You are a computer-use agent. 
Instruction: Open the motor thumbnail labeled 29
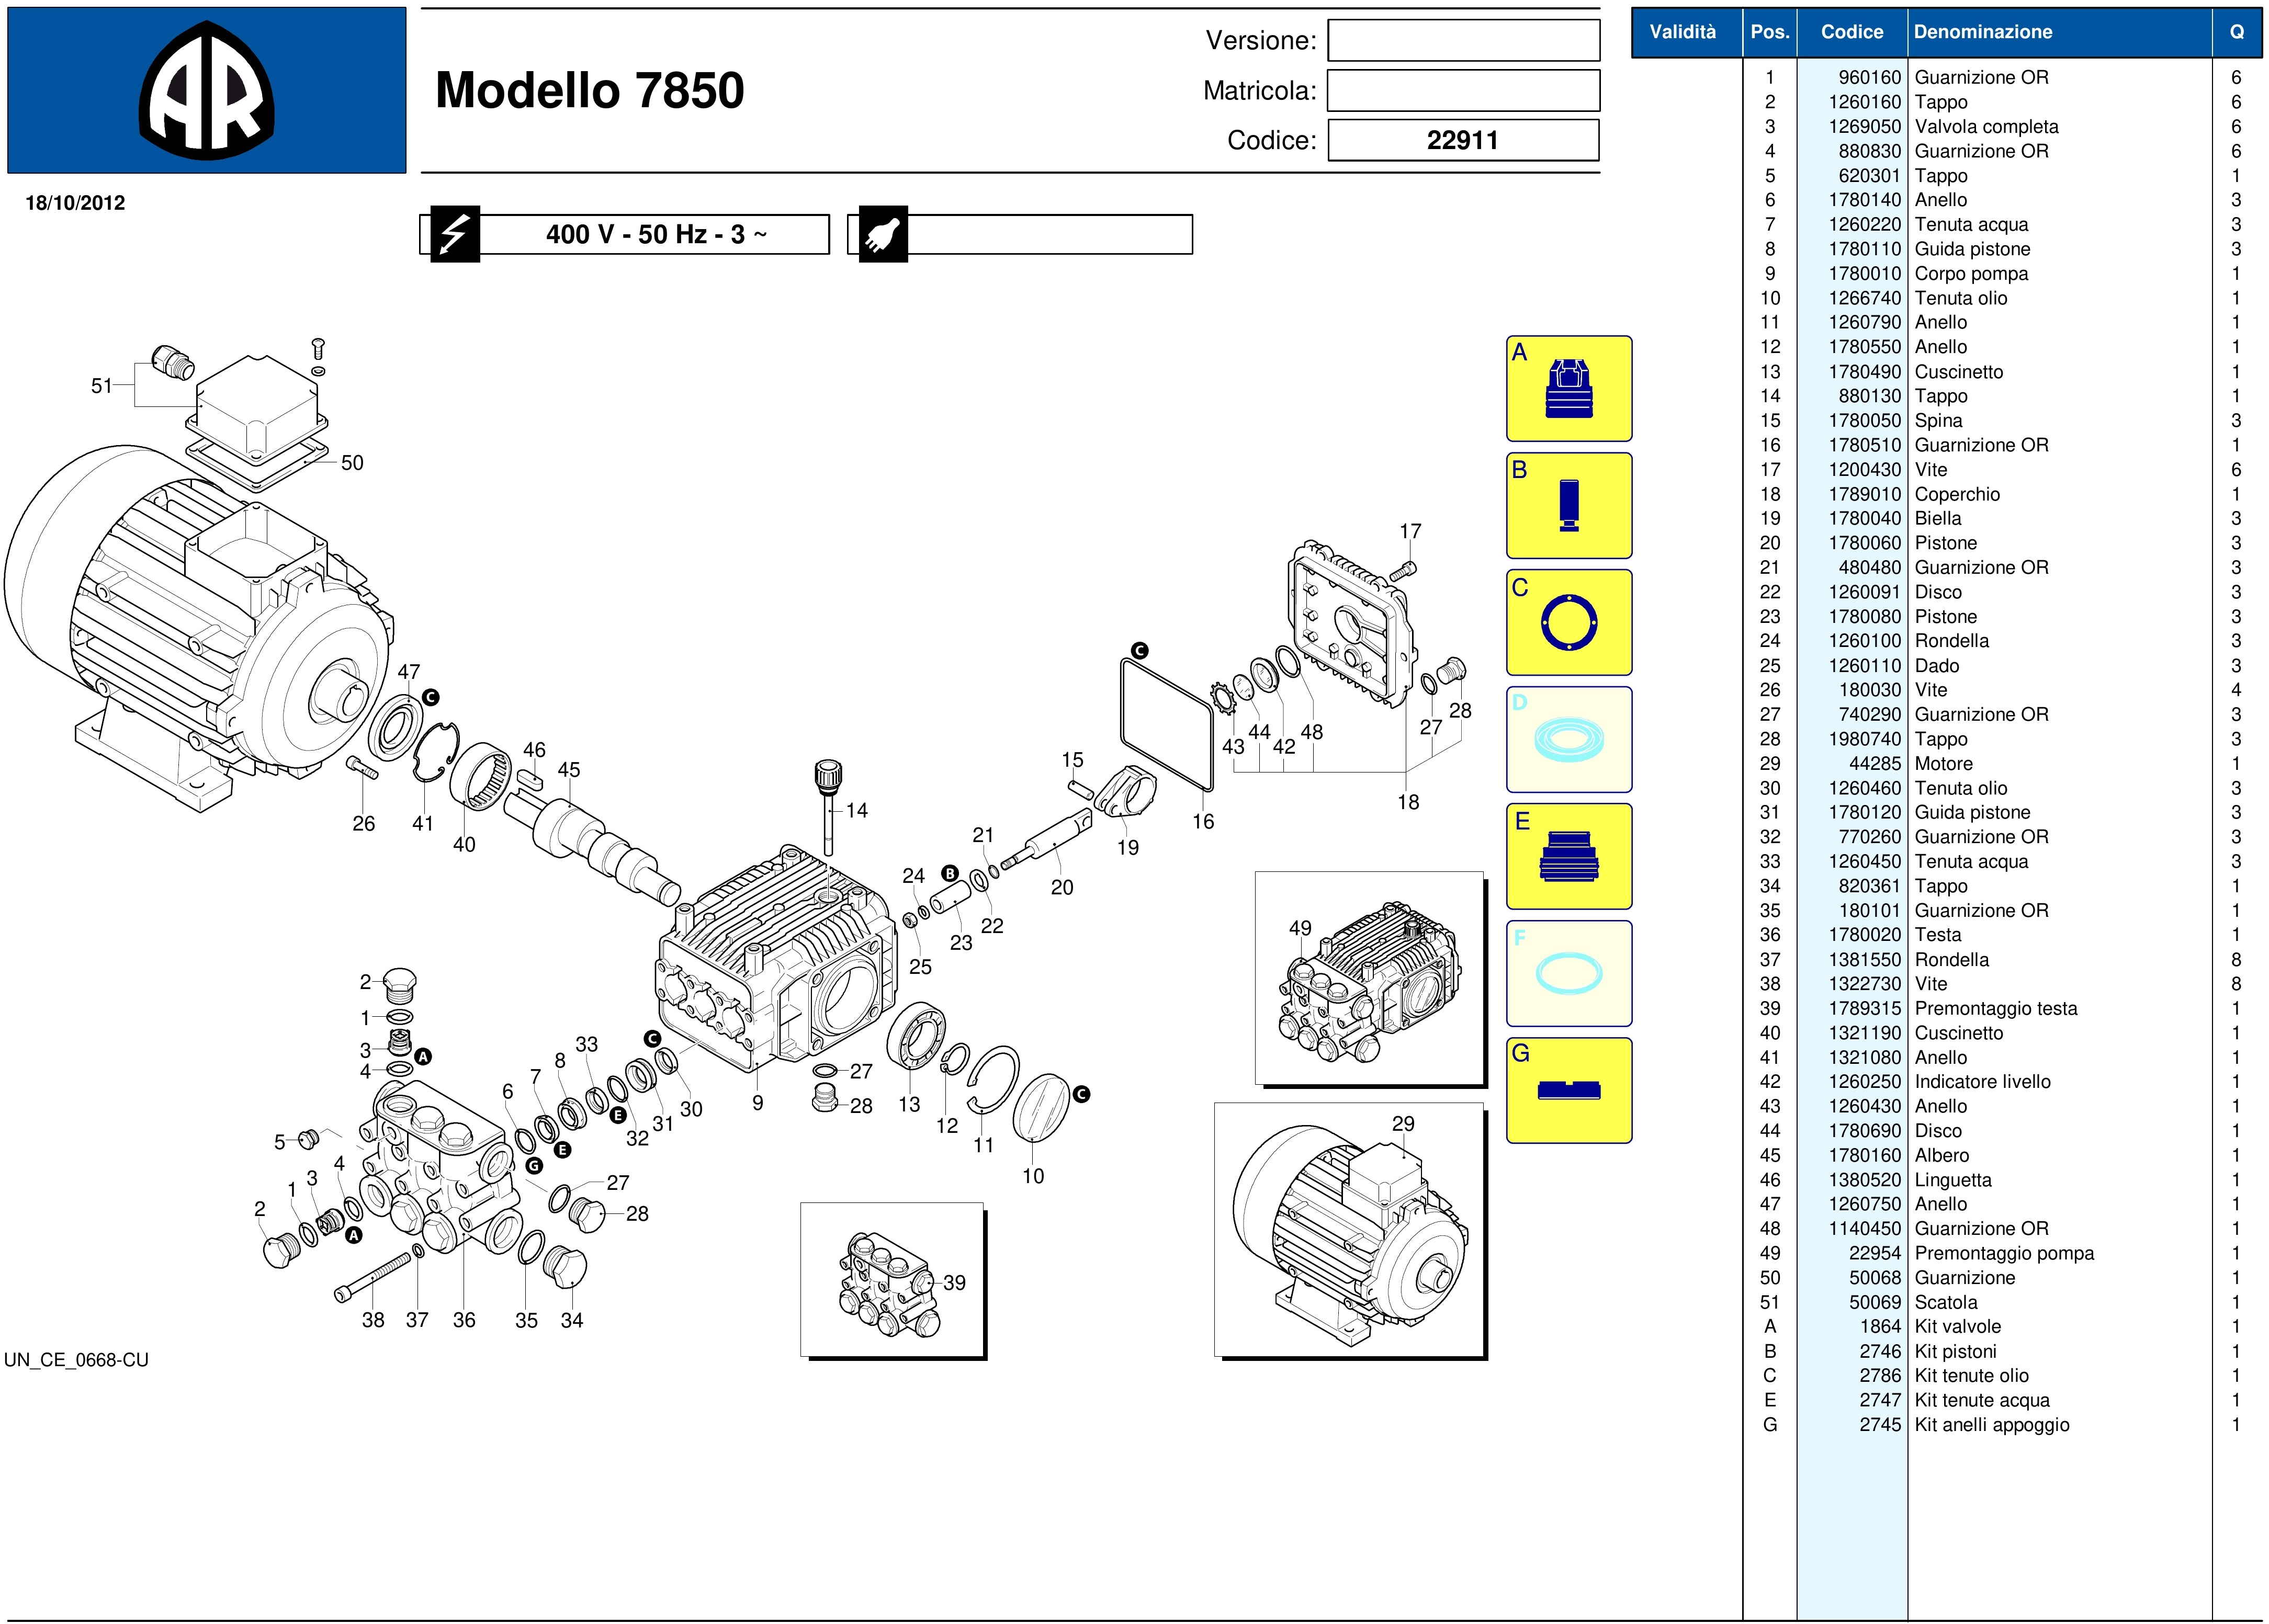[x=1349, y=1230]
